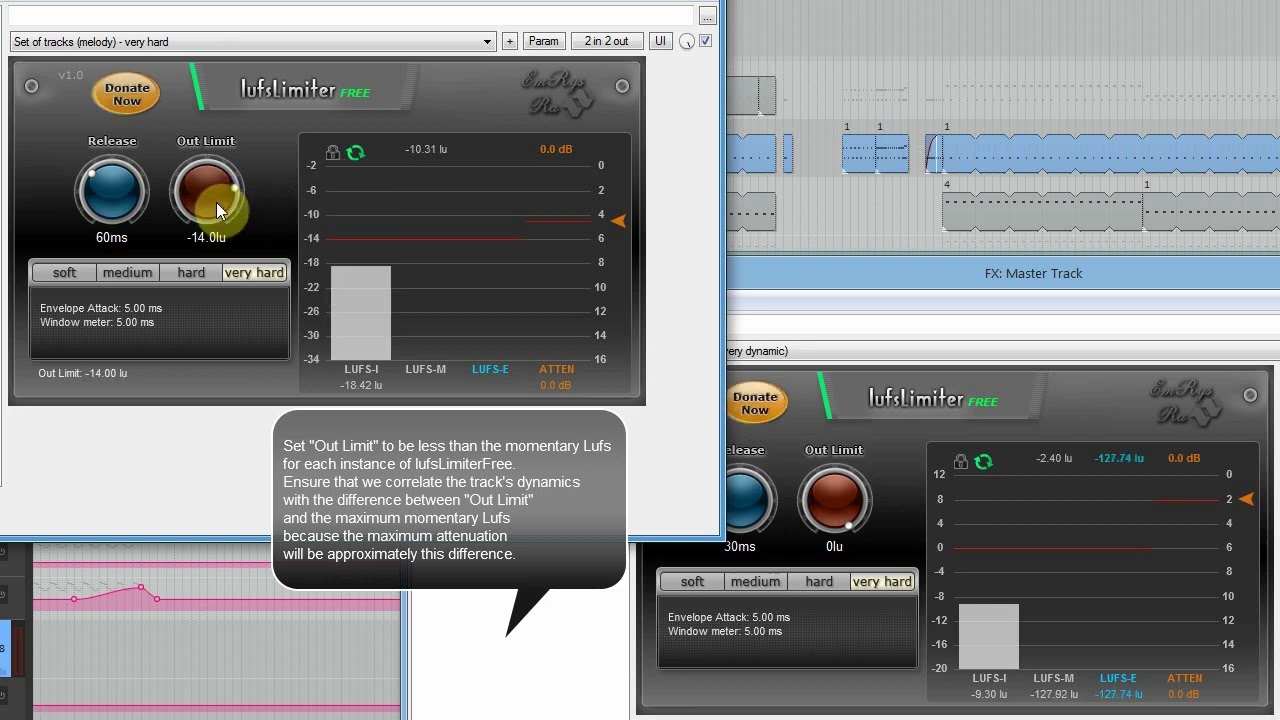1280x720 pixels.
Task: Click the Release knob set to 60ms
Action: click(112, 192)
